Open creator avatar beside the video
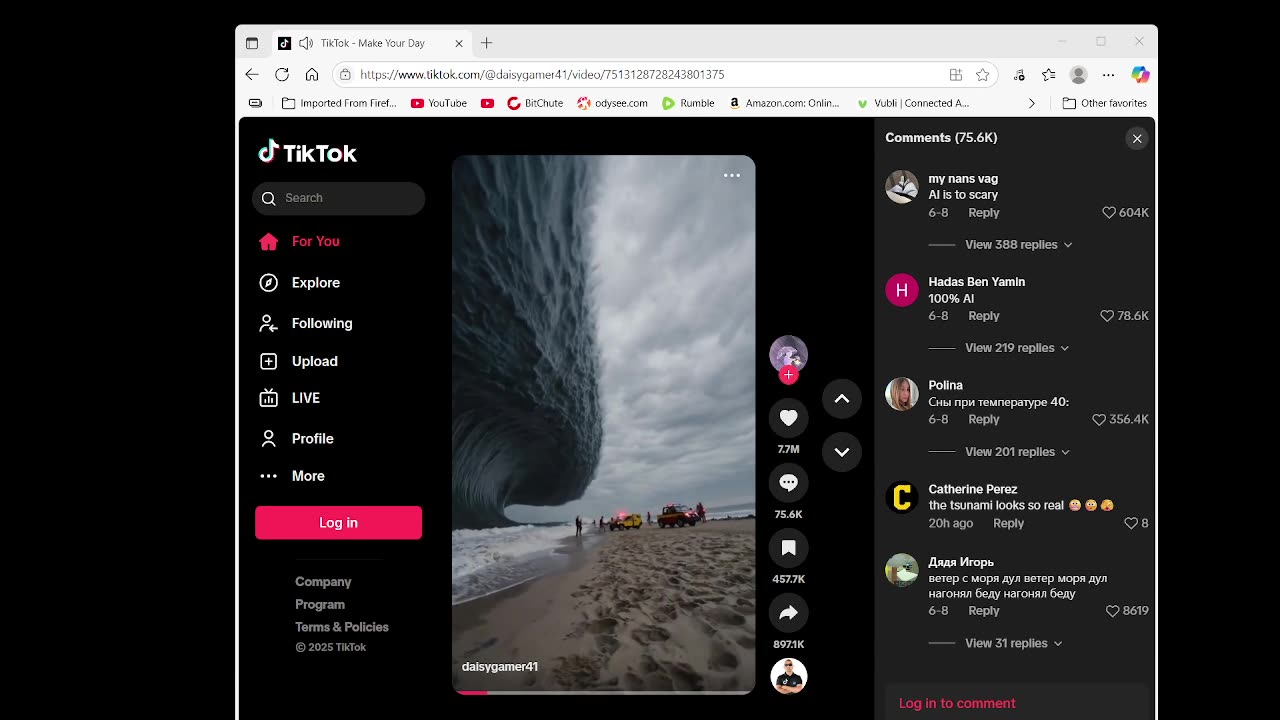1280x720 pixels. click(x=788, y=353)
